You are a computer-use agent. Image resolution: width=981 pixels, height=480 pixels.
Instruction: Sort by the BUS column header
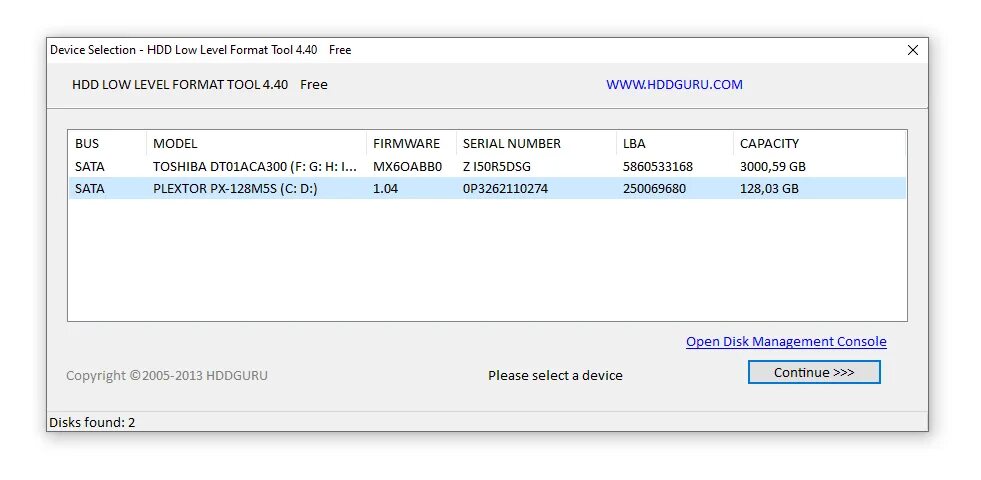[107, 143]
